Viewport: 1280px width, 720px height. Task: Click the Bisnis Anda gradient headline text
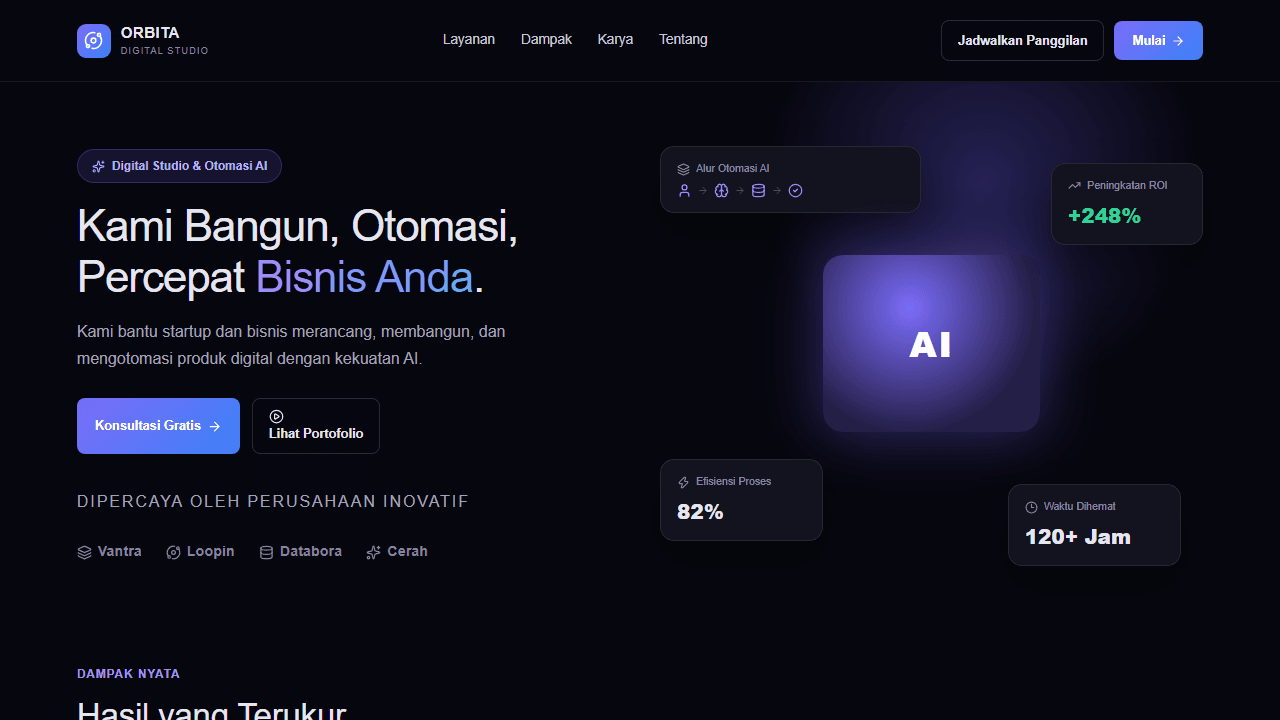(x=364, y=277)
